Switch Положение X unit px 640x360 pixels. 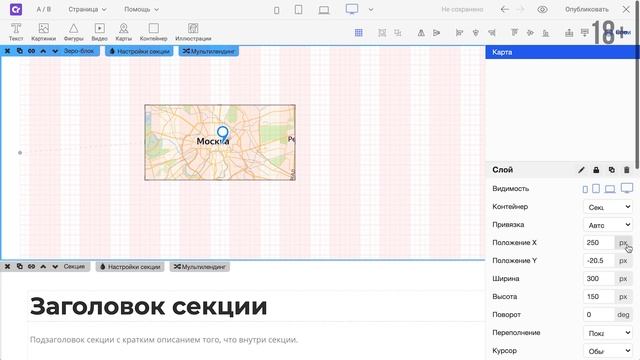tap(623, 242)
